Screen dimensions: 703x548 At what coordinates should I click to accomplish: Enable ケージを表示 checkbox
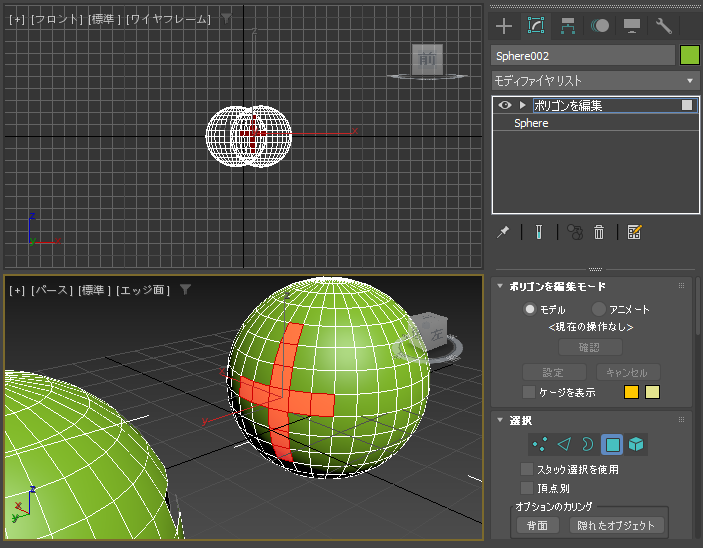(x=529, y=392)
